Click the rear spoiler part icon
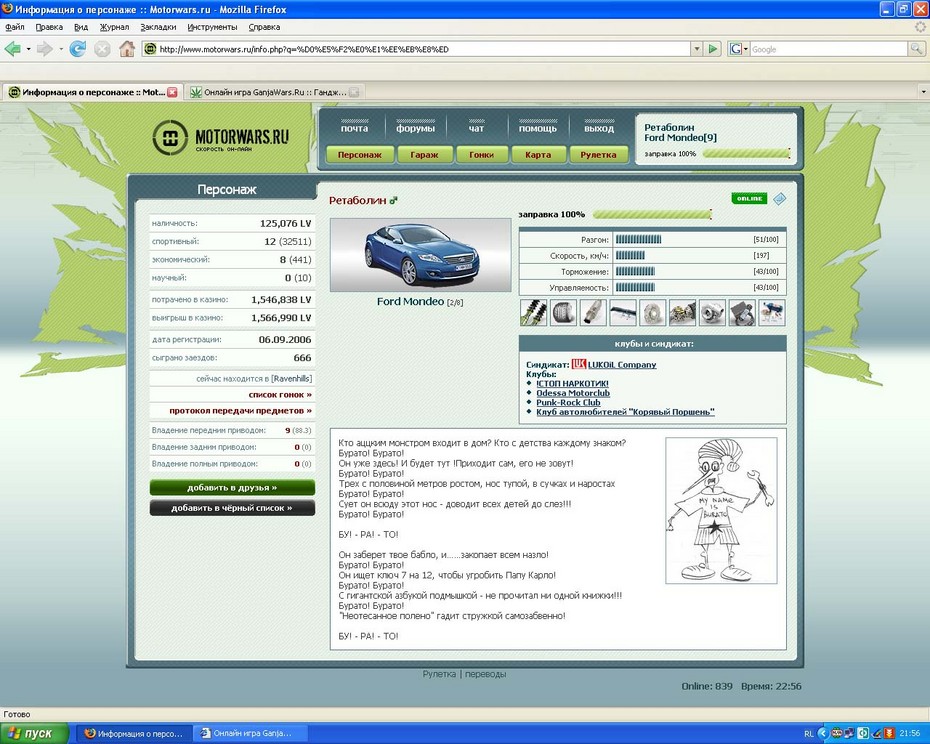This screenshot has width=930, height=744. point(623,312)
